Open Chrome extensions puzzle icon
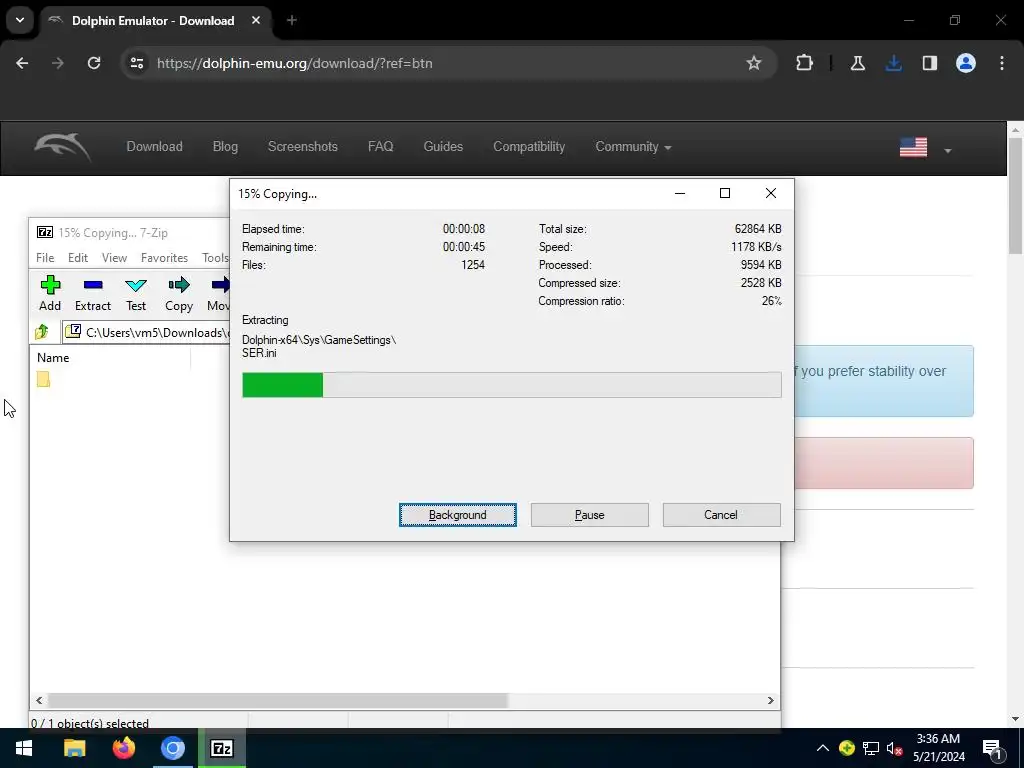 [805, 63]
